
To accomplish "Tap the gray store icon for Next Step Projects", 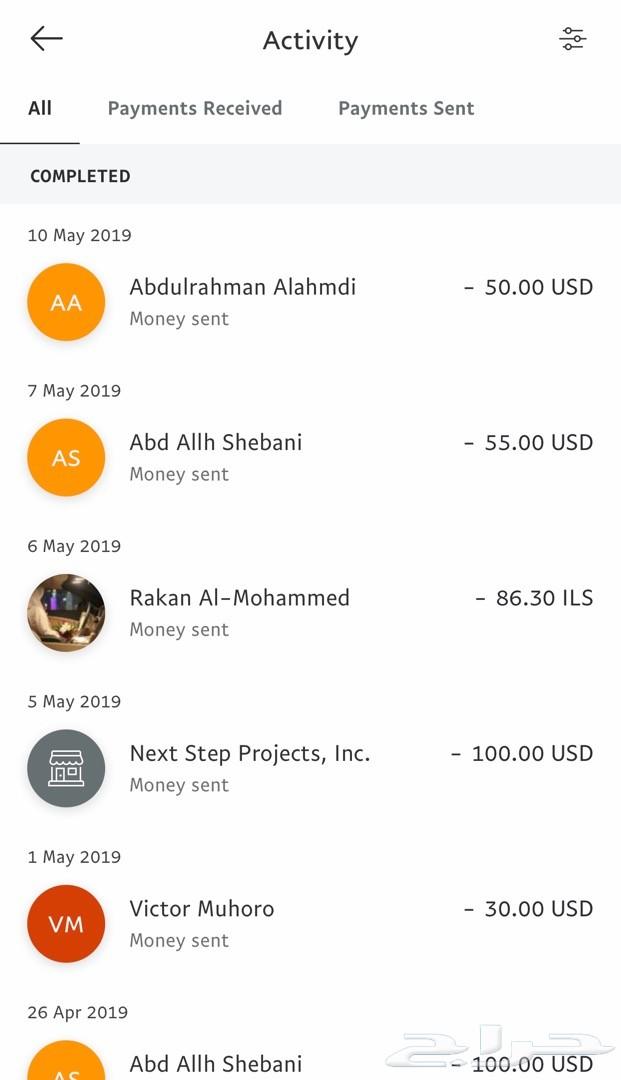I will [66, 769].
